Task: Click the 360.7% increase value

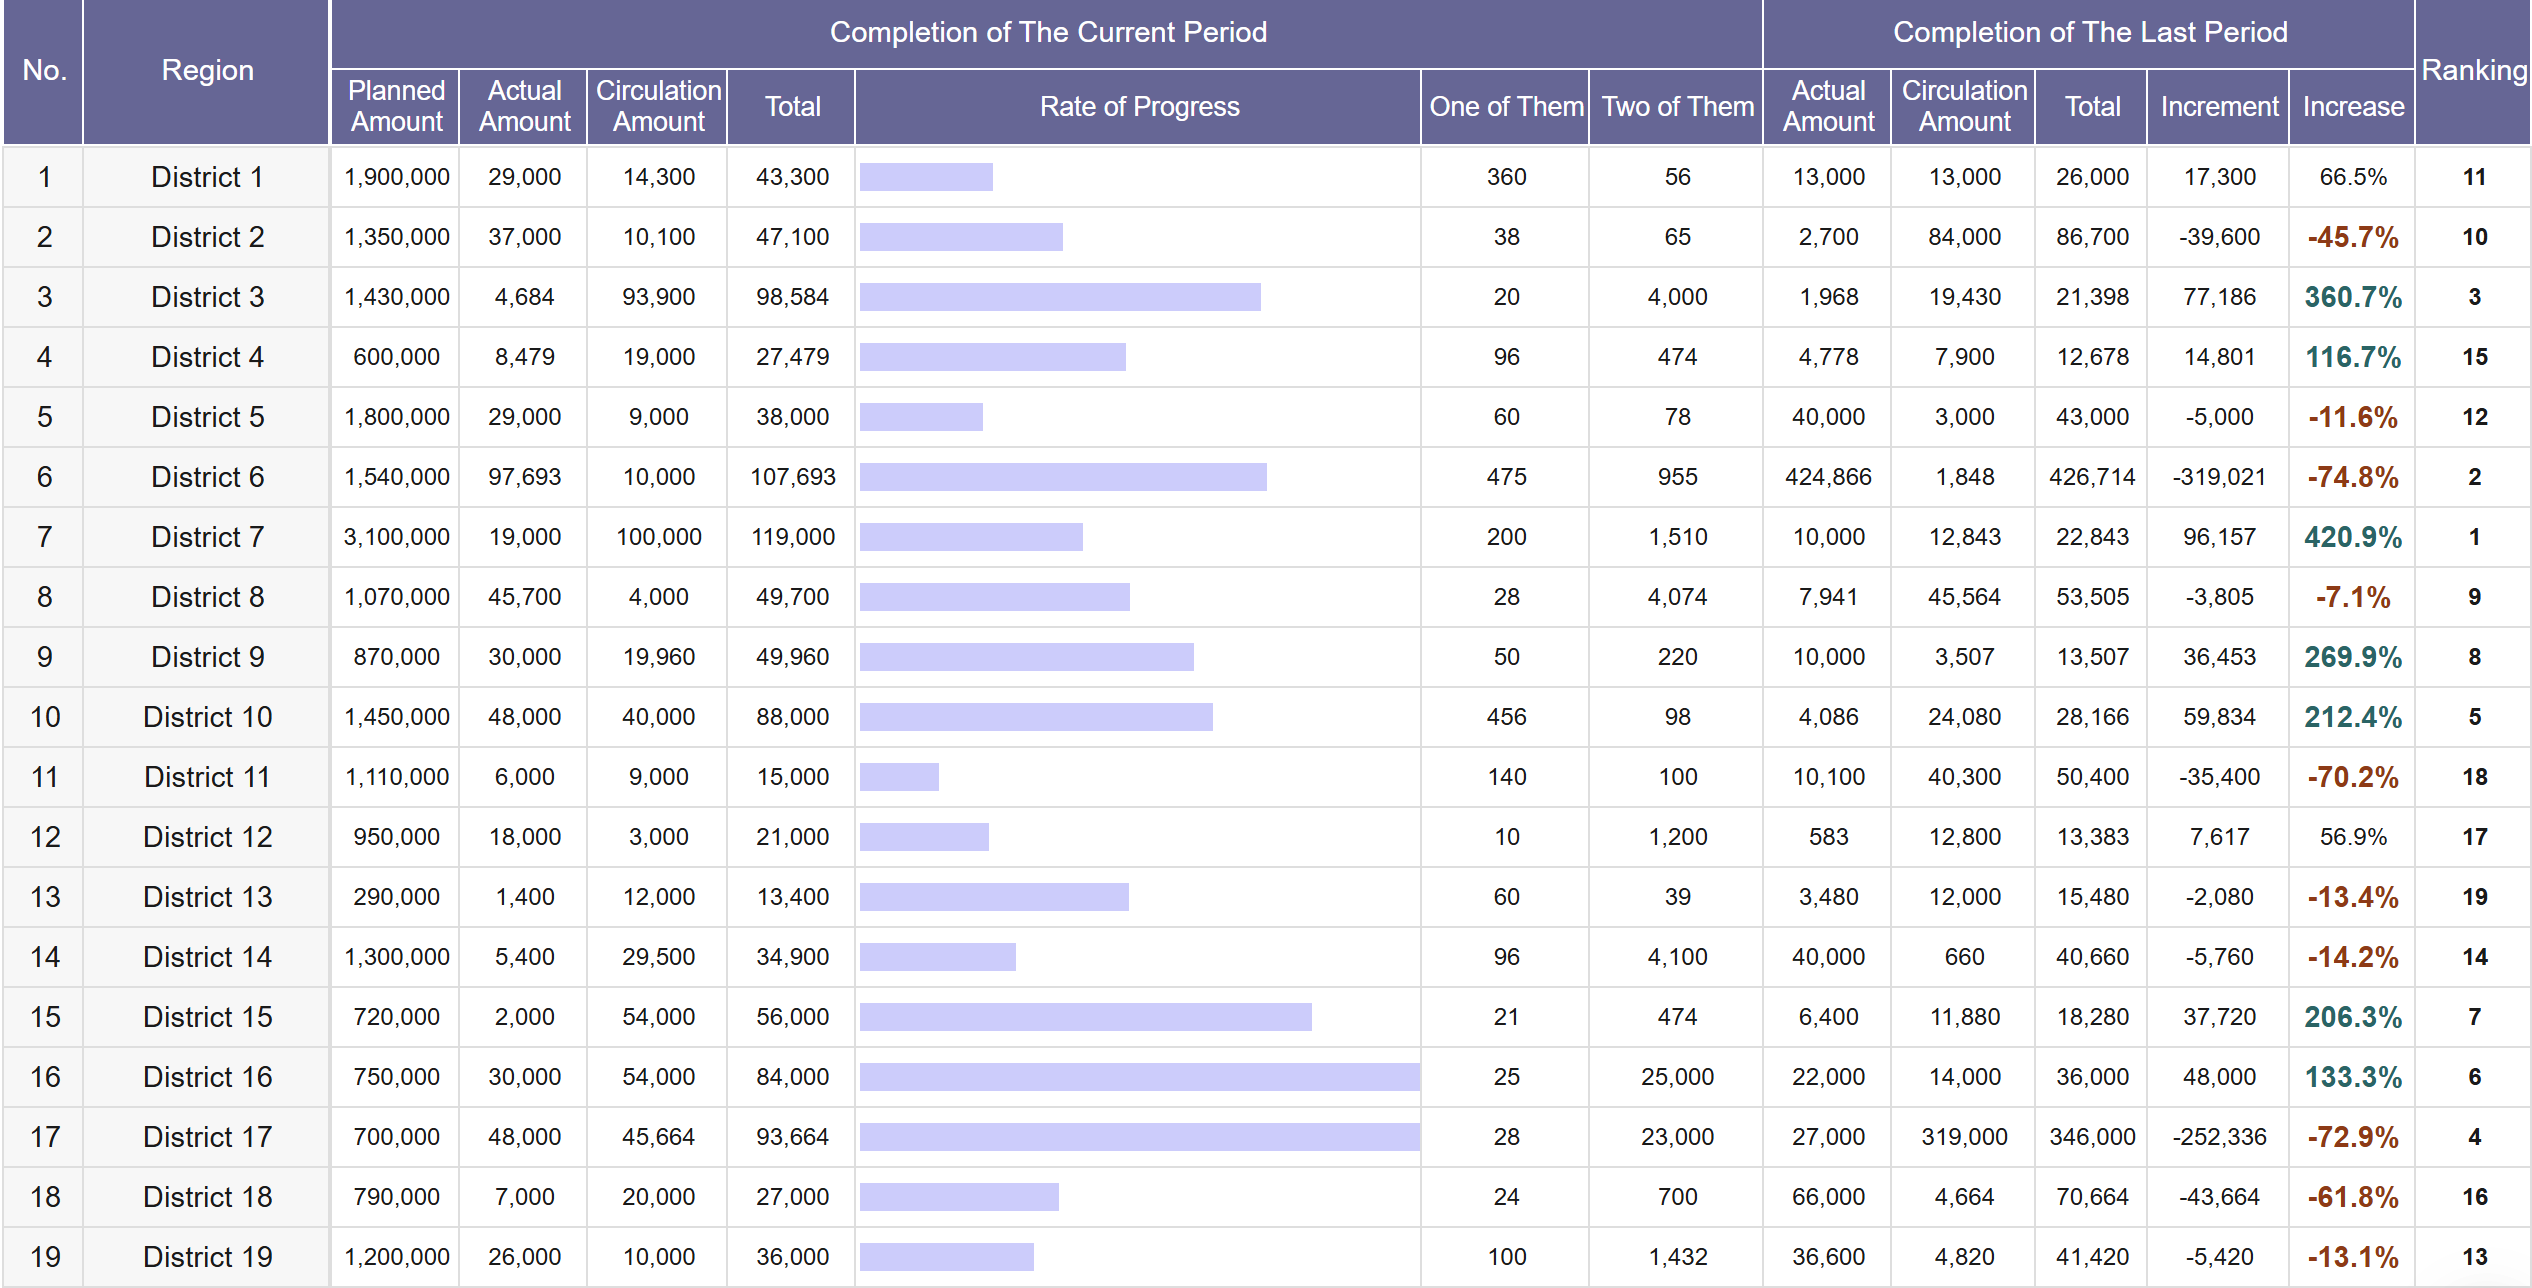Action: (x=2352, y=297)
